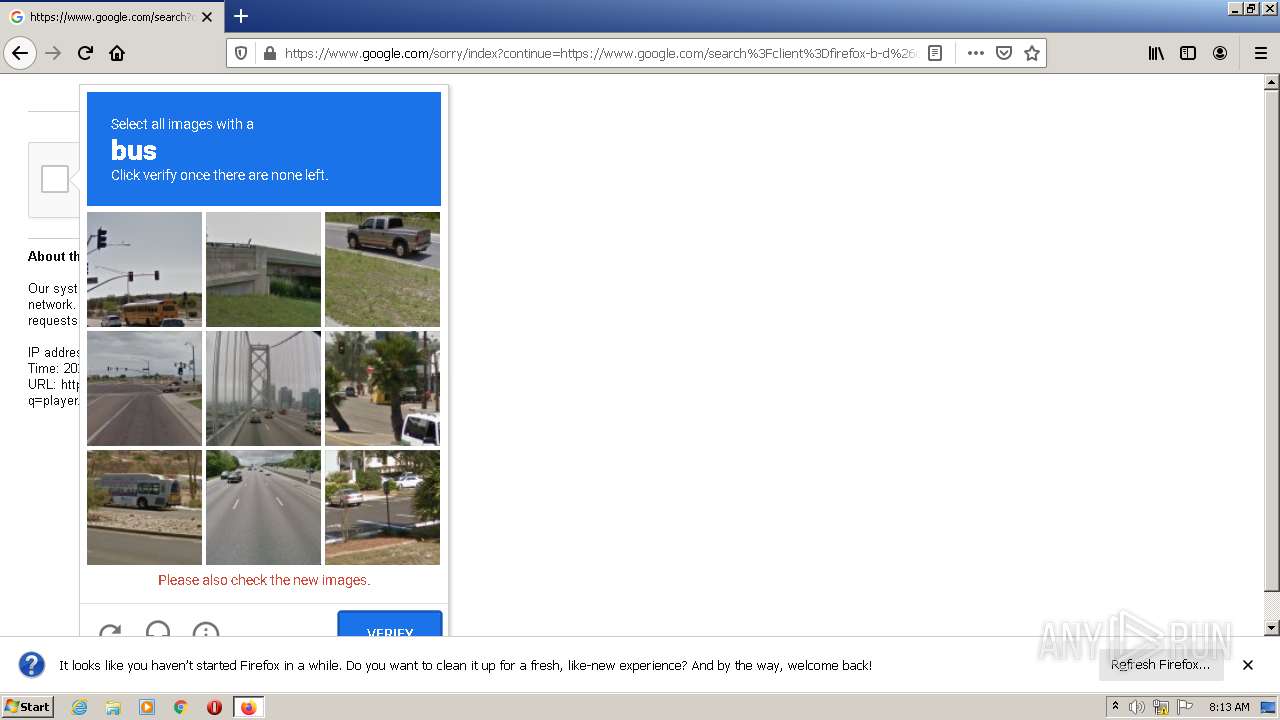Select the empty intersection image tile
This screenshot has width=1280, height=720.
tap(144, 388)
